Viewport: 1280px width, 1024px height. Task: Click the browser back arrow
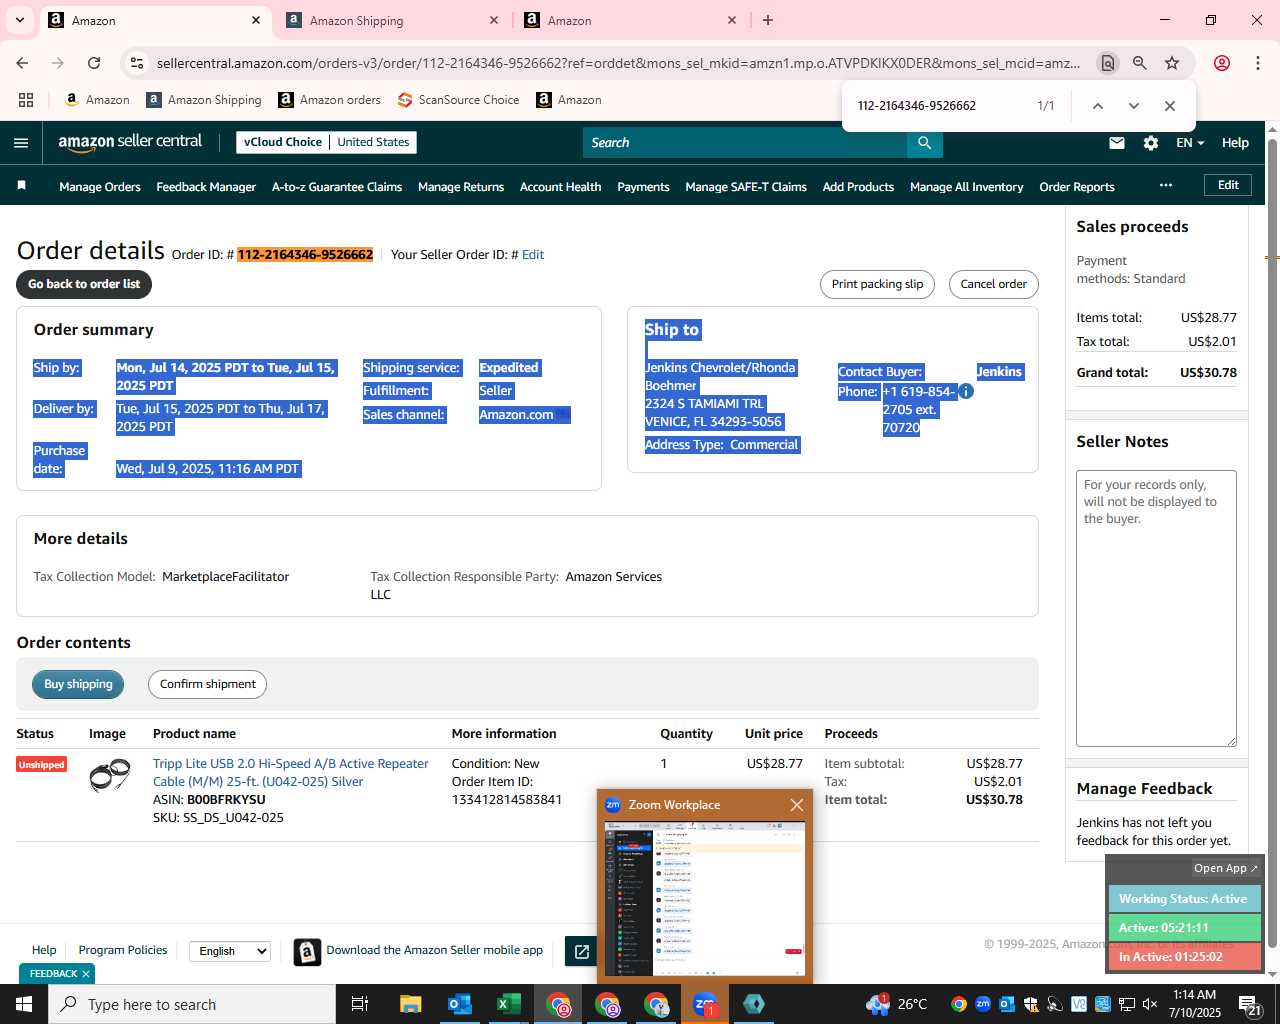coord(22,63)
